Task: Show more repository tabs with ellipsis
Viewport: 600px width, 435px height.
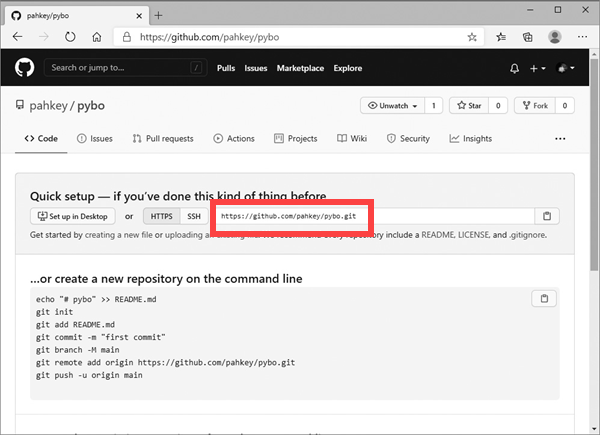Action: (x=560, y=139)
